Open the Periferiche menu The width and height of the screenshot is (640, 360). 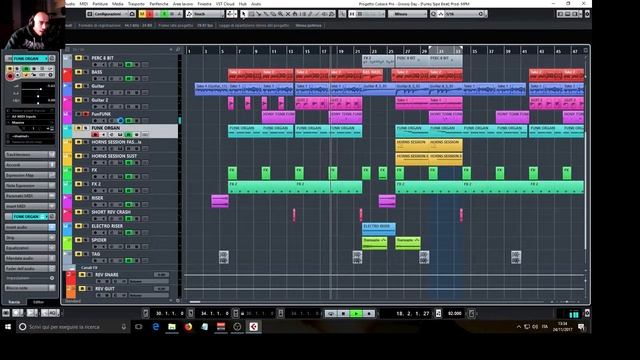pyautogui.click(x=159, y=4)
